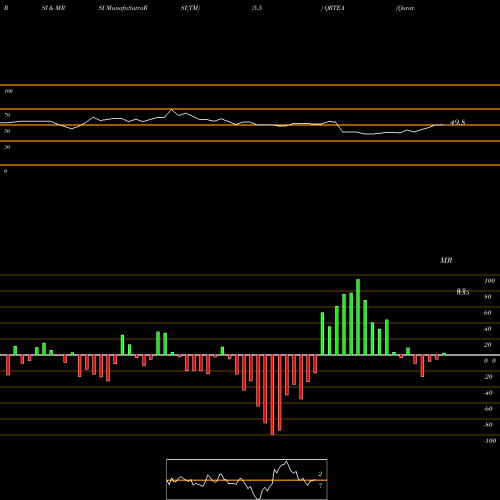
Task: Click the MR axis label 60
Action: [x=488, y=313]
